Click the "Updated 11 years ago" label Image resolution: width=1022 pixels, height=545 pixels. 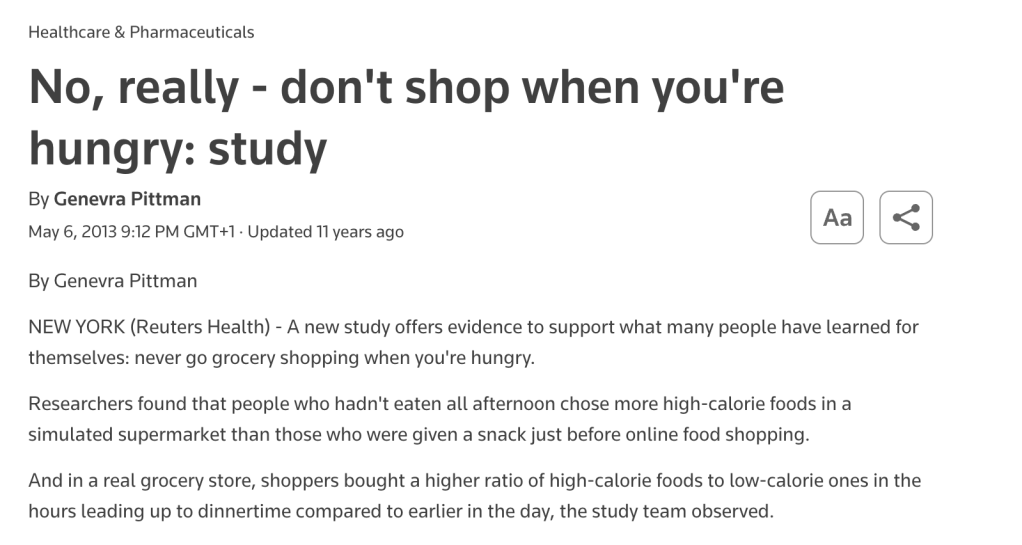(325, 231)
